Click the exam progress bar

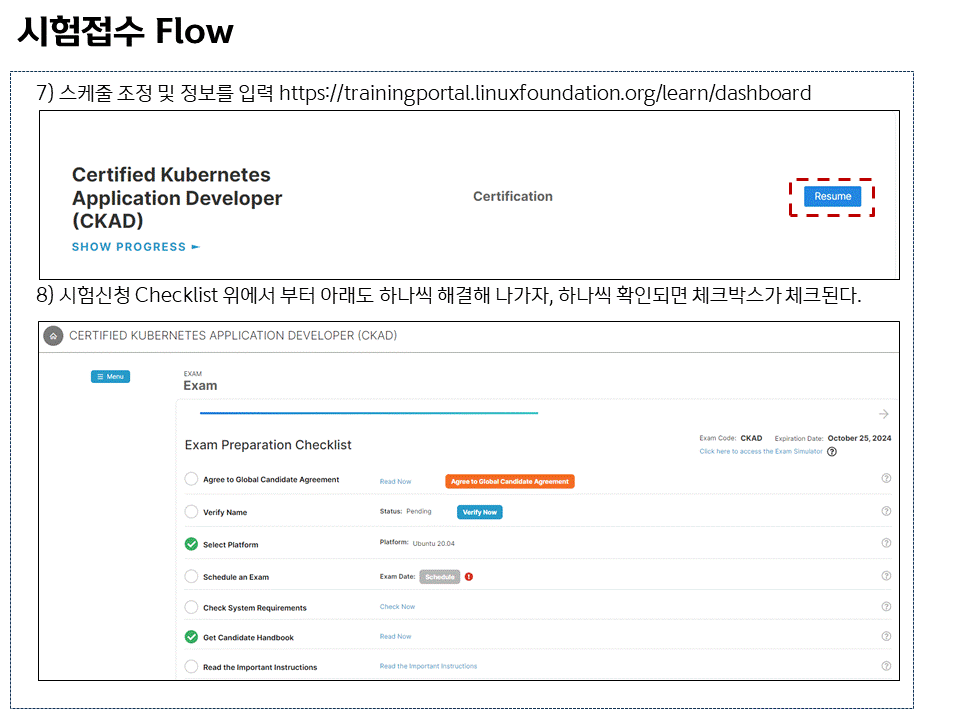369,413
